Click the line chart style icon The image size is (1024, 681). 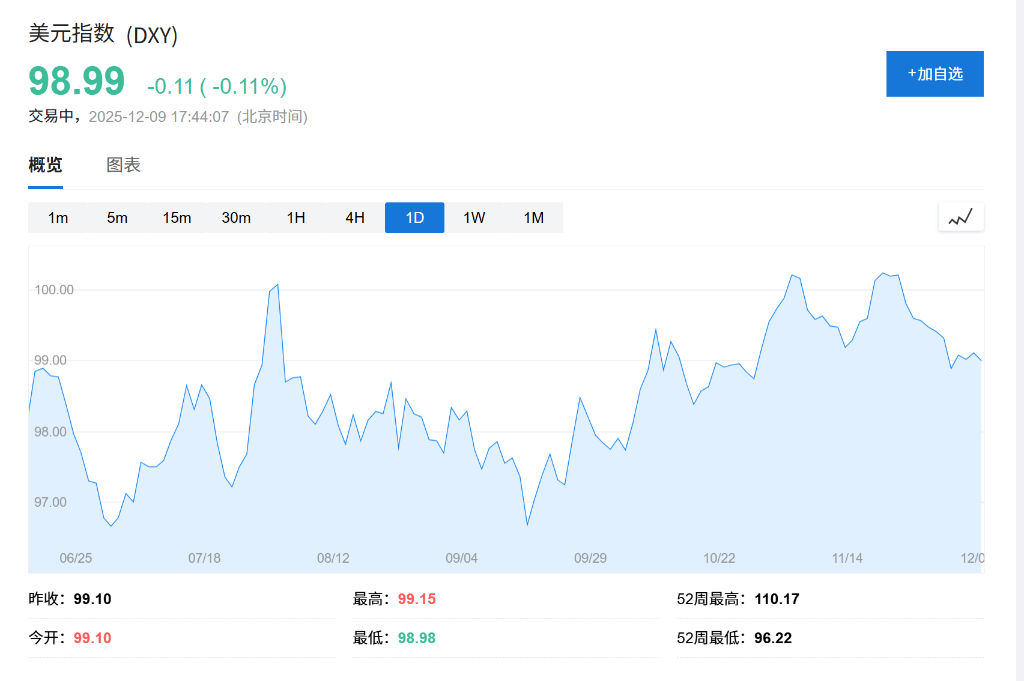tap(960, 217)
